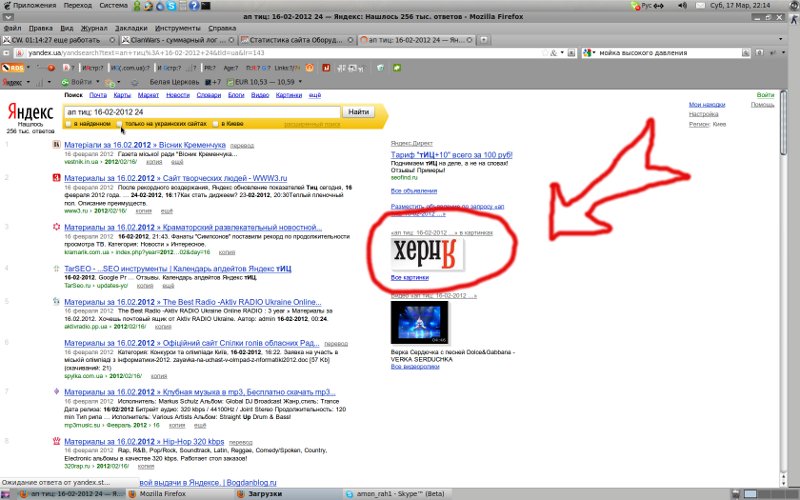Open the mail envelope indicator in tray
This screenshot has width=800, height=500.
click(x=701, y=6)
